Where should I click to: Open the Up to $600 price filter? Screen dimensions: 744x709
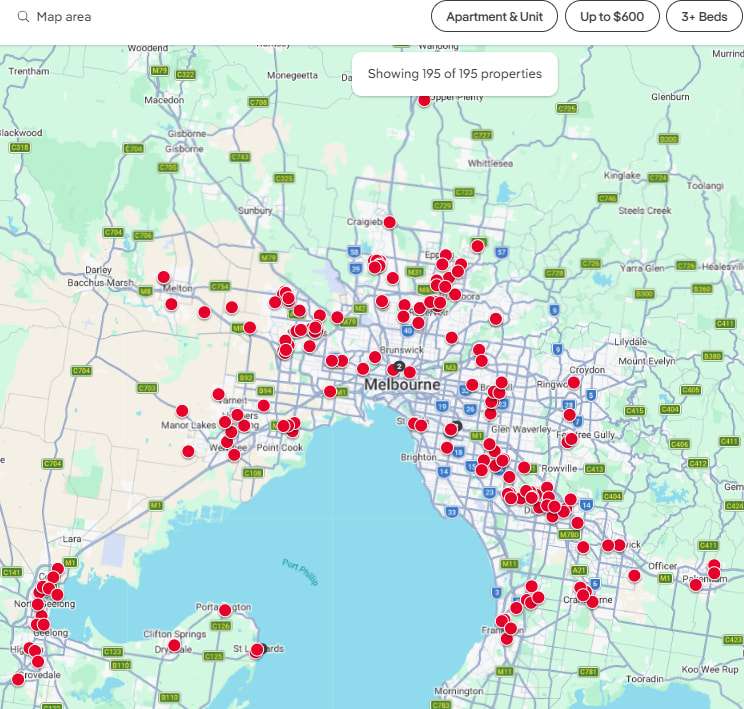(x=612, y=17)
